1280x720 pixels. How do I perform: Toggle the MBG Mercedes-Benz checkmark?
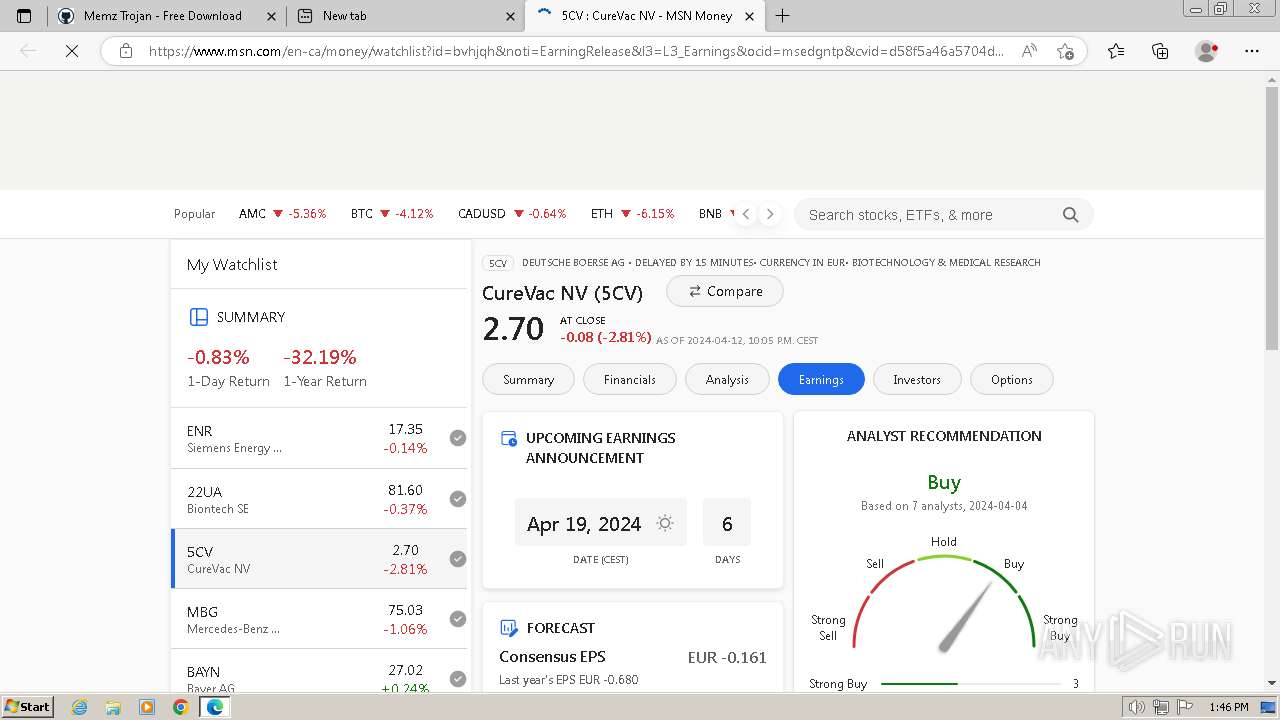(x=458, y=619)
